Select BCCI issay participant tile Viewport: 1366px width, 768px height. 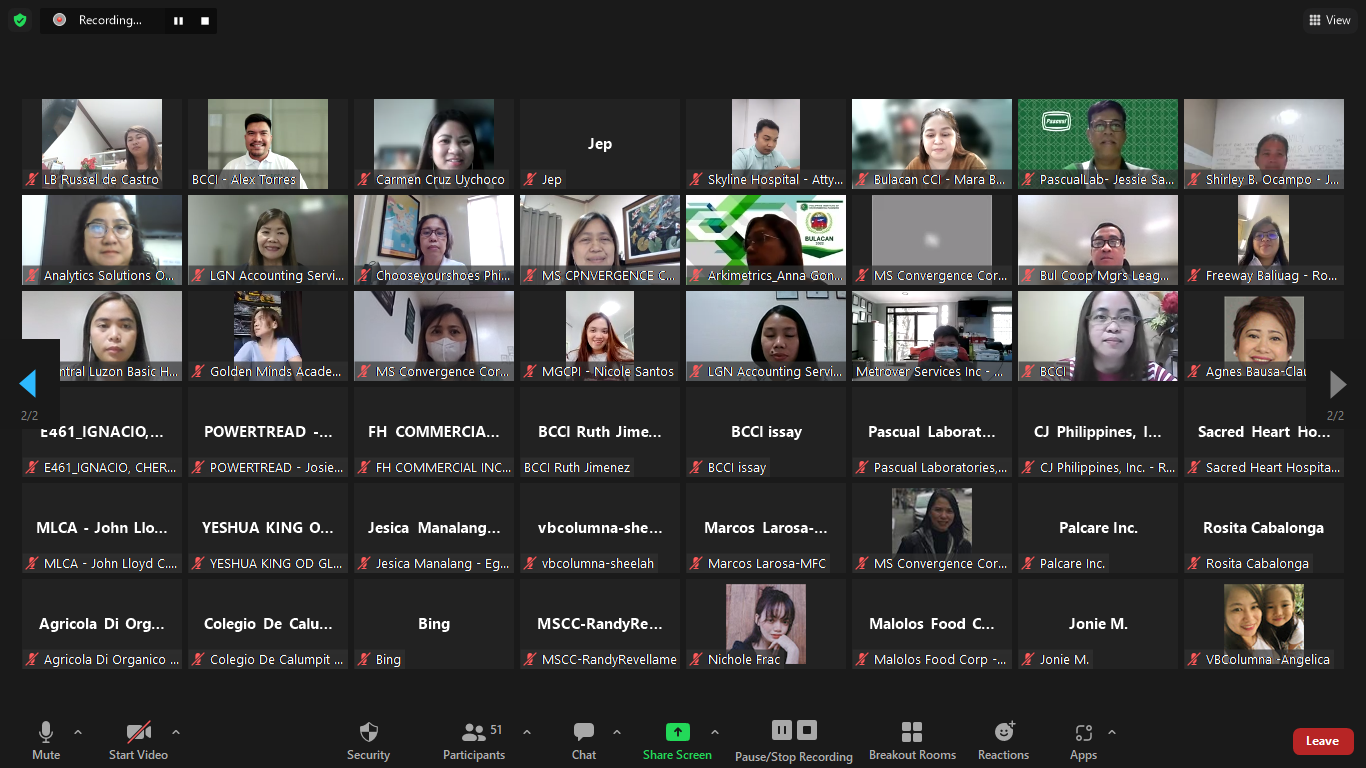[766, 432]
